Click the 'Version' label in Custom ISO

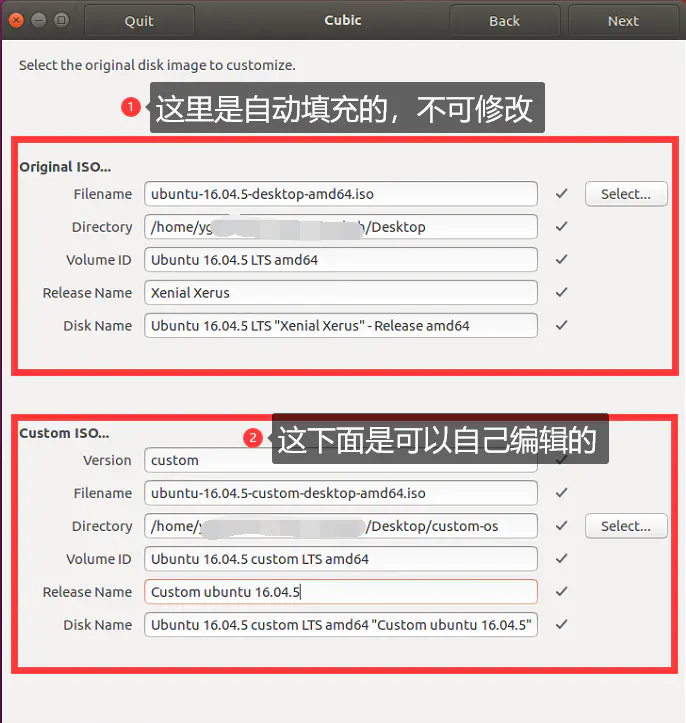[x=107, y=460]
